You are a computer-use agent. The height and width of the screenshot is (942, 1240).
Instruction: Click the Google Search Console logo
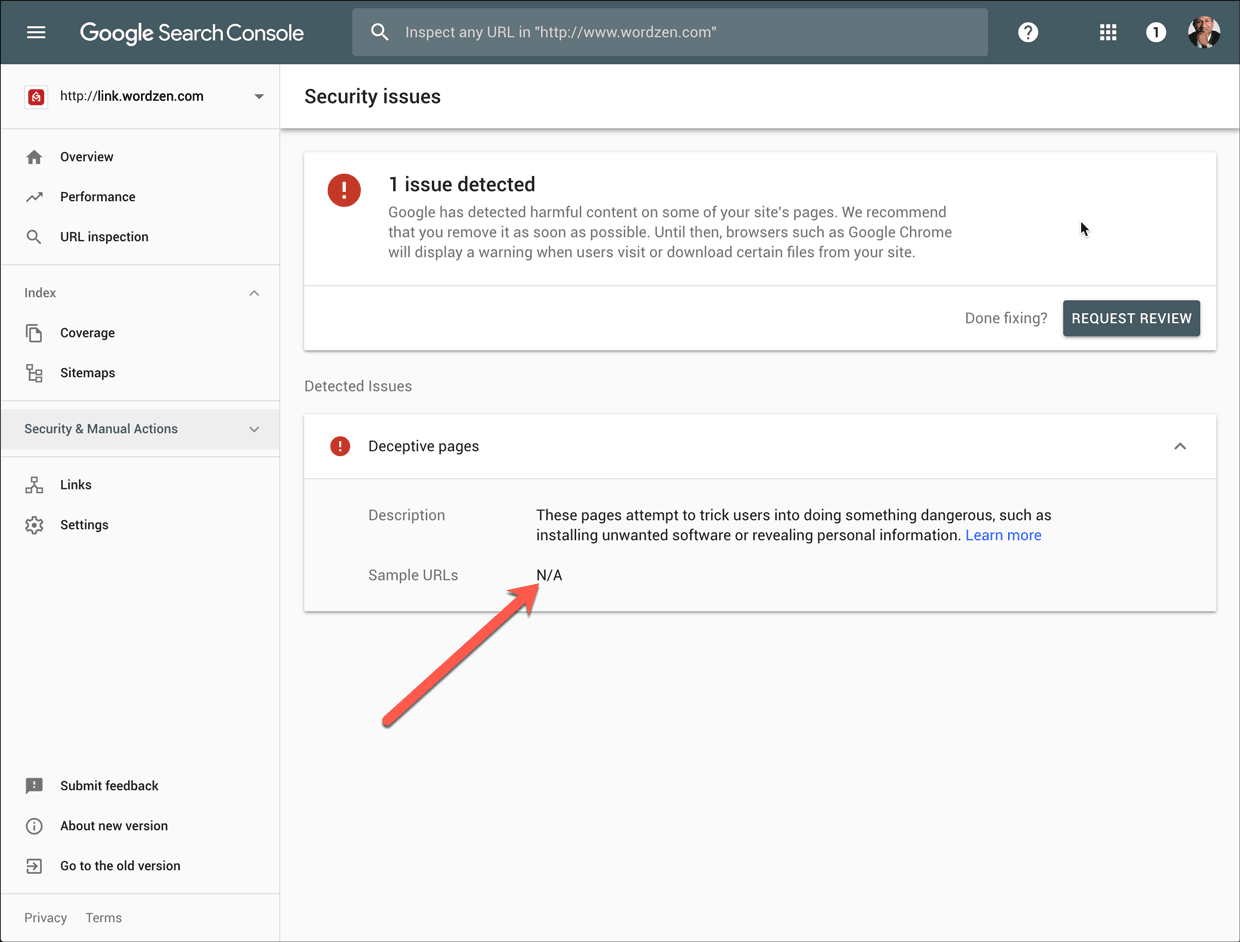click(x=192, y=32)
